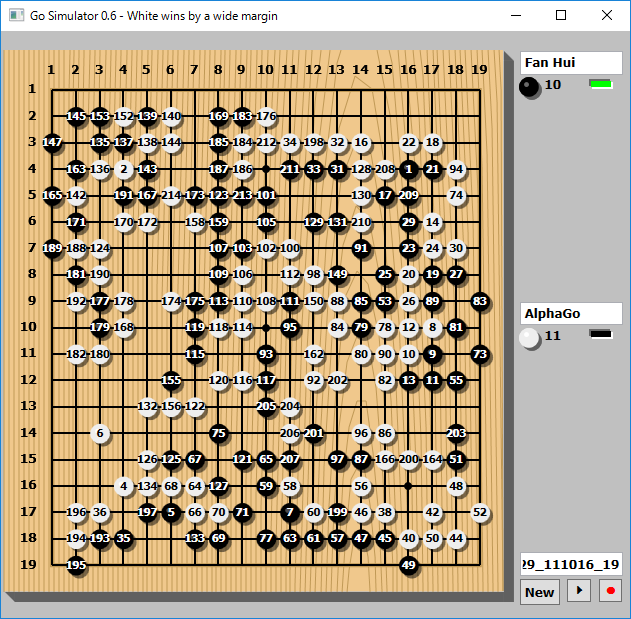This screenshot has width=631, height=619.
Task: Click black stone numbered 205
Action: (x=266, y=407)
